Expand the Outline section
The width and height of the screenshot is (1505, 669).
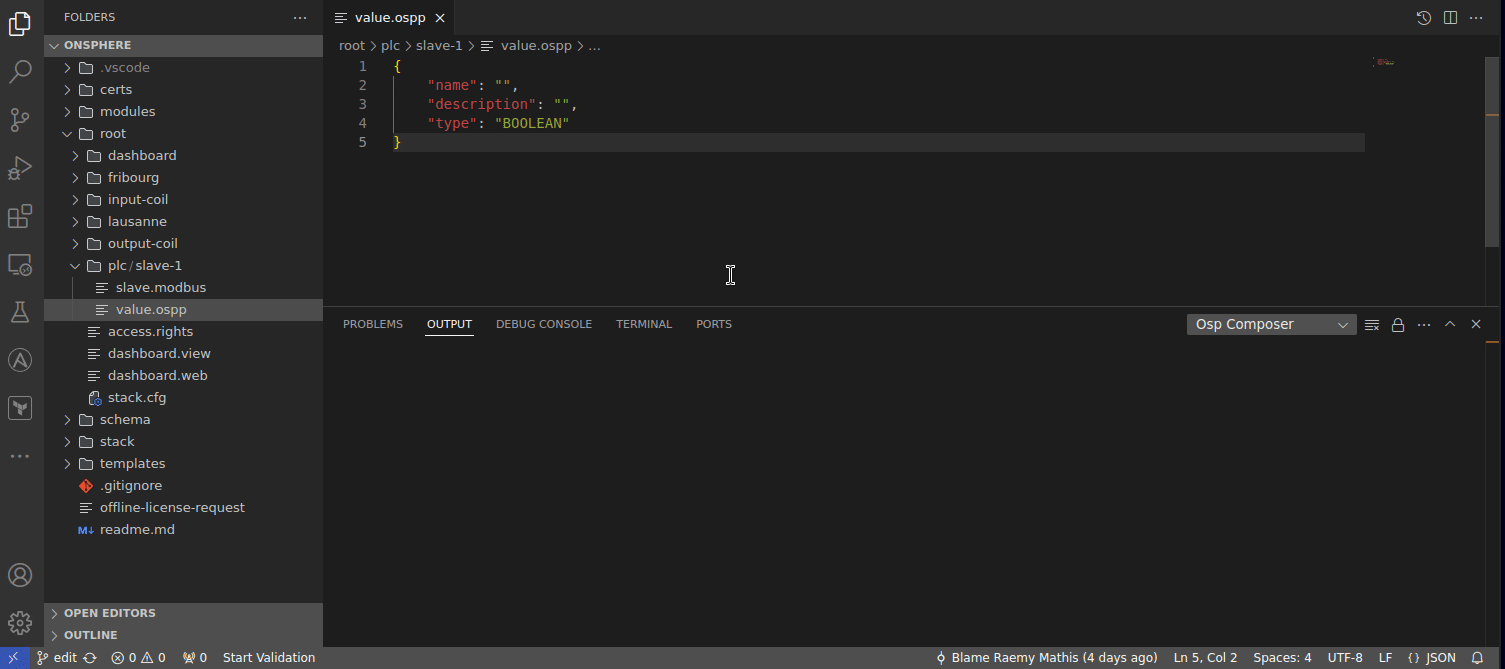pos(184,635)
